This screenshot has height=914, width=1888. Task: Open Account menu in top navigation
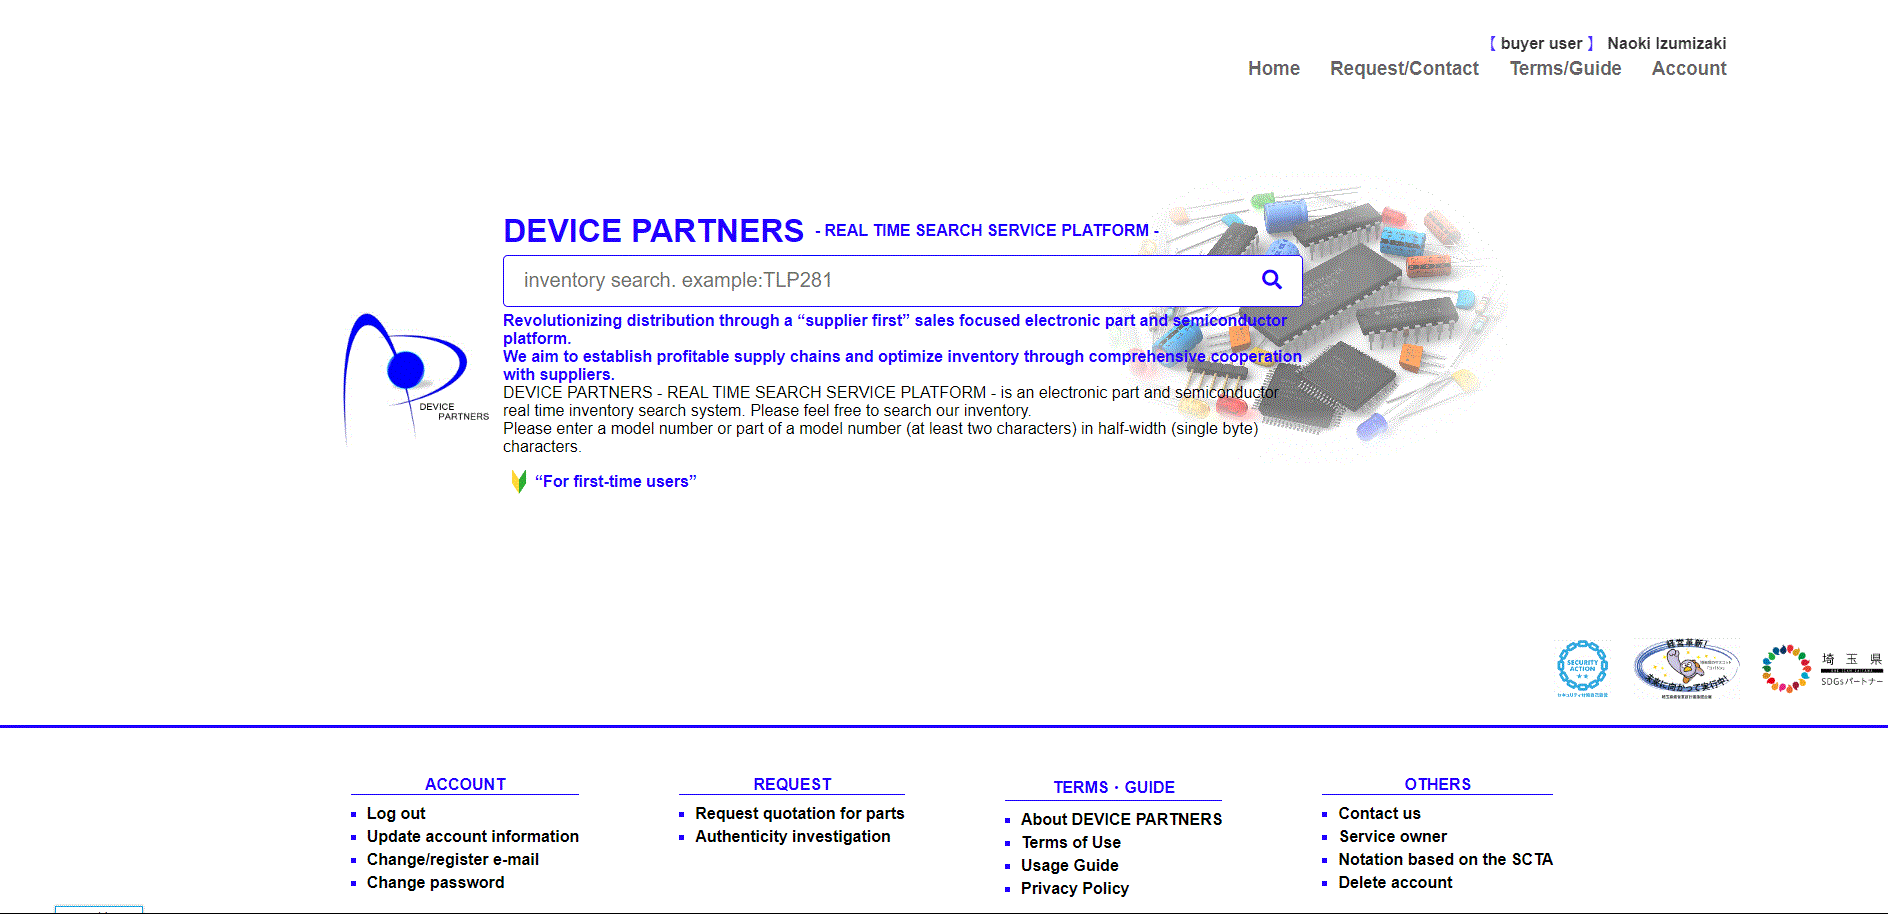(x=1689, y=68)
